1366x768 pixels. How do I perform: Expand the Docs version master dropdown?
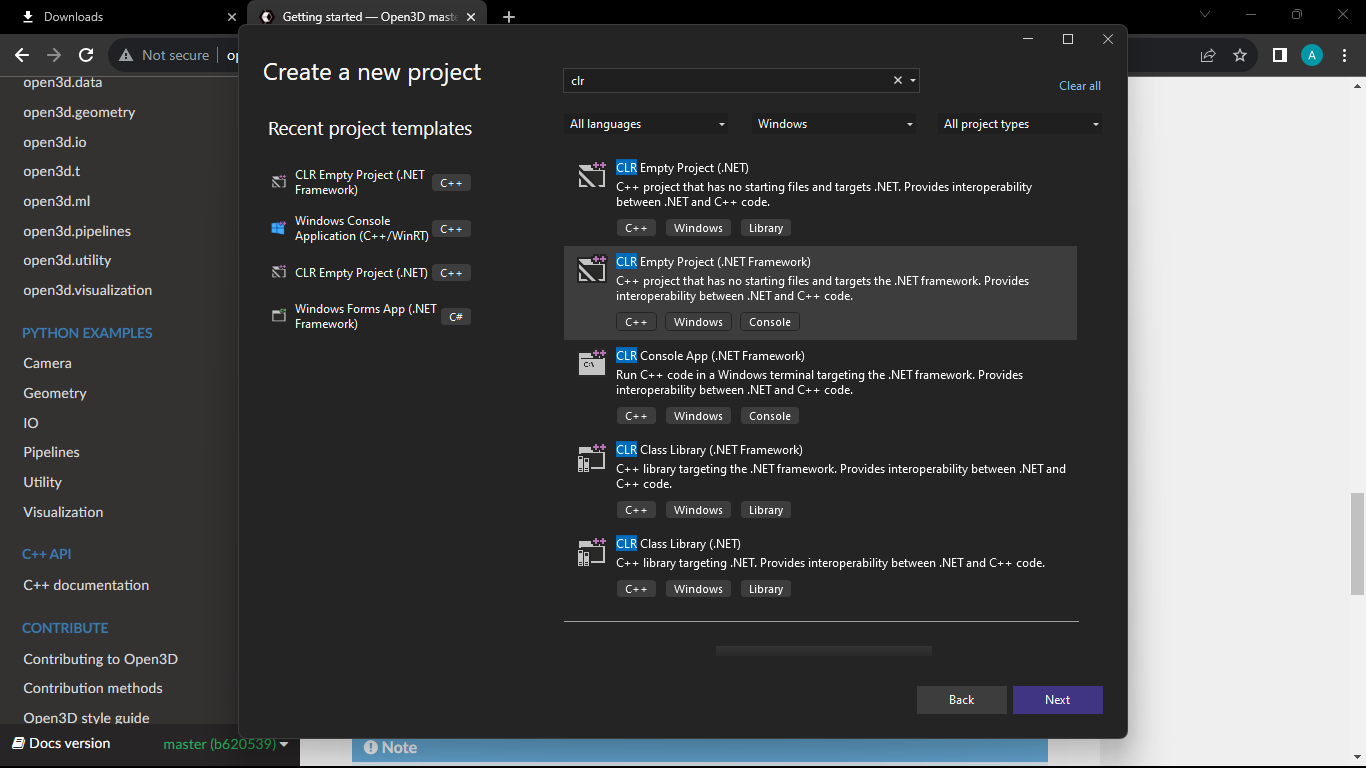coord(226,744)
